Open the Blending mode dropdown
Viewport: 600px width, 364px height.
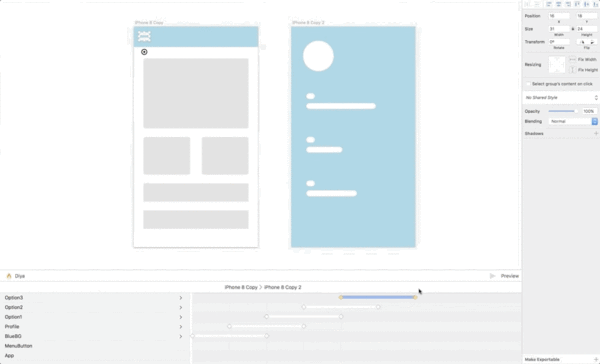pyautogui.click(x=573, y=121)
